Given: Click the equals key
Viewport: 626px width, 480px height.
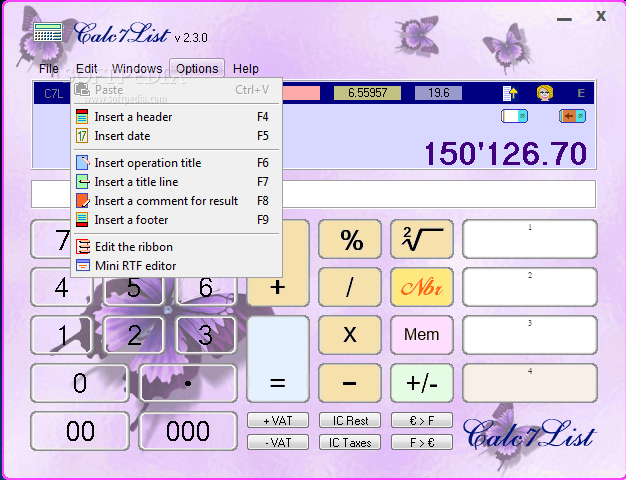Looking at the screenshot, I should point(278,359).
